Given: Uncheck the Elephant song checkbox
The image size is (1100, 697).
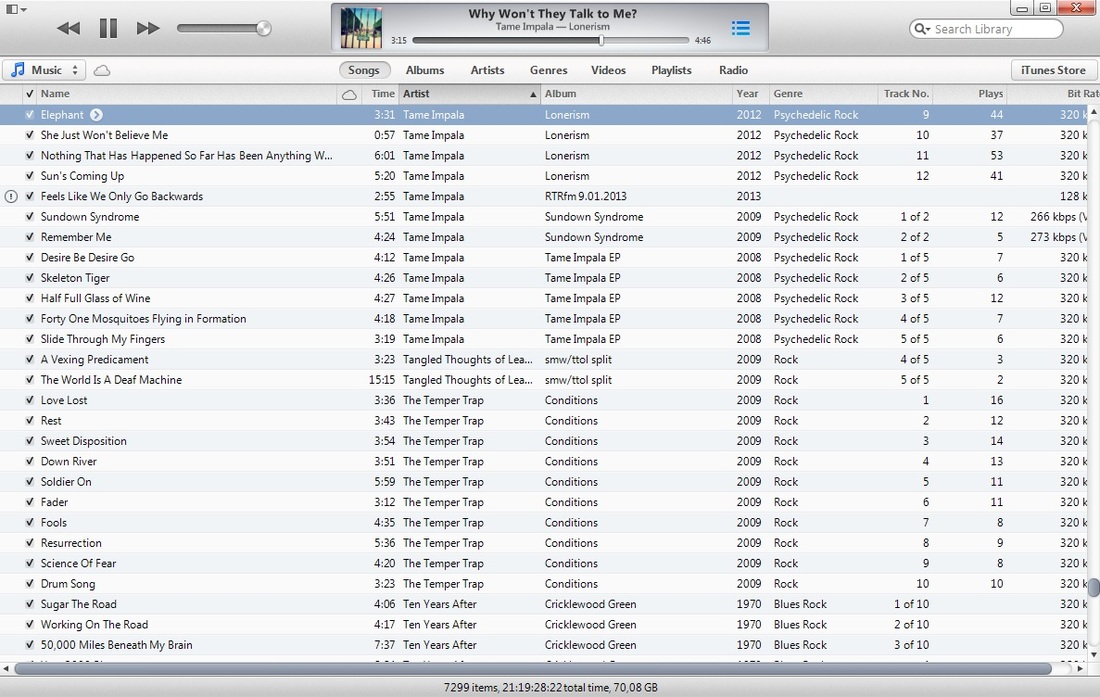Looking at the screenshot, I should point(29,114).
